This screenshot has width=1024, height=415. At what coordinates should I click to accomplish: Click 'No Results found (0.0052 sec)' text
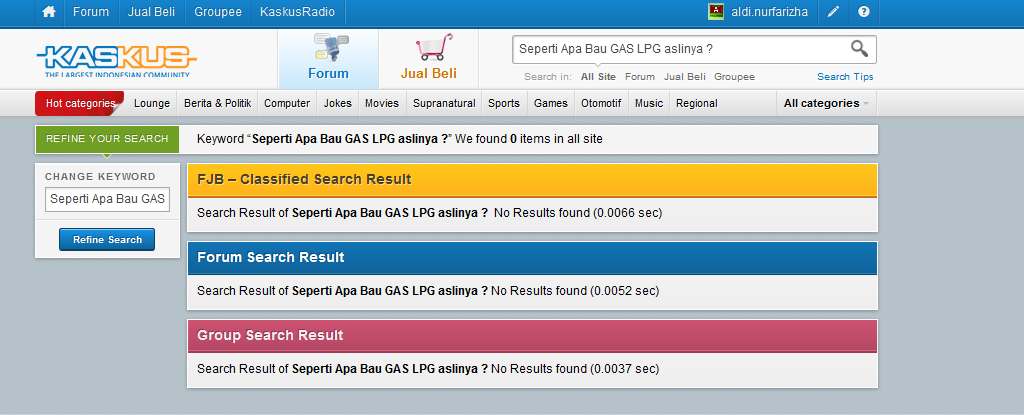(x=575, y=291)
